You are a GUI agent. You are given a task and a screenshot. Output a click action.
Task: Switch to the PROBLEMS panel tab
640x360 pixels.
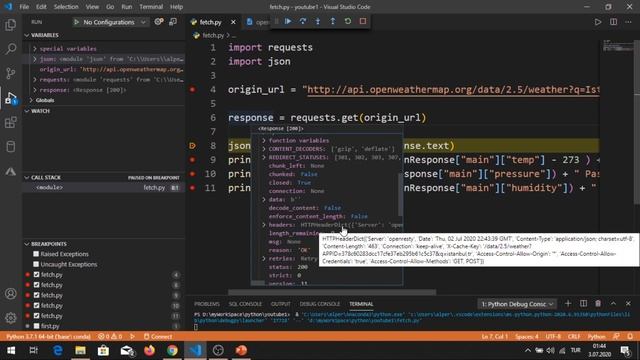click(207, 304)
